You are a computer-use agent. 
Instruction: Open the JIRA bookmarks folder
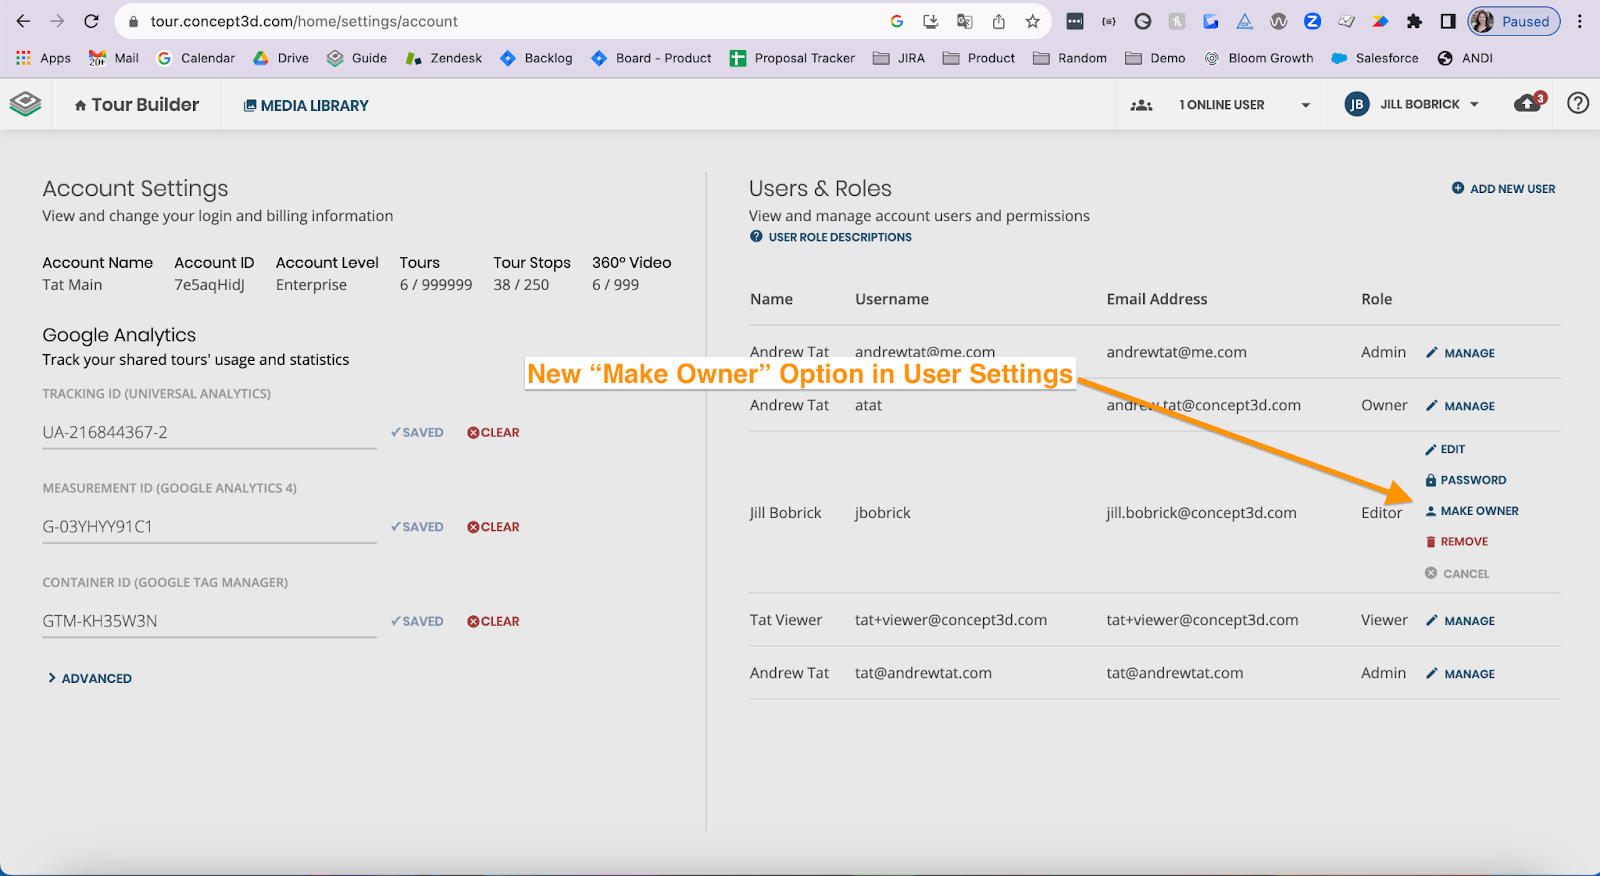coord(898,58)
